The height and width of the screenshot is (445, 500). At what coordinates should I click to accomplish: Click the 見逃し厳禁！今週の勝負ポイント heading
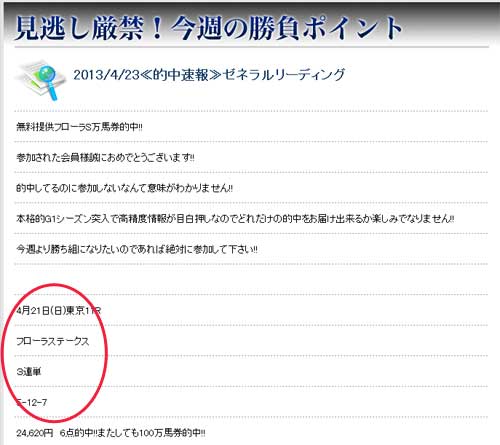(209, 28)
